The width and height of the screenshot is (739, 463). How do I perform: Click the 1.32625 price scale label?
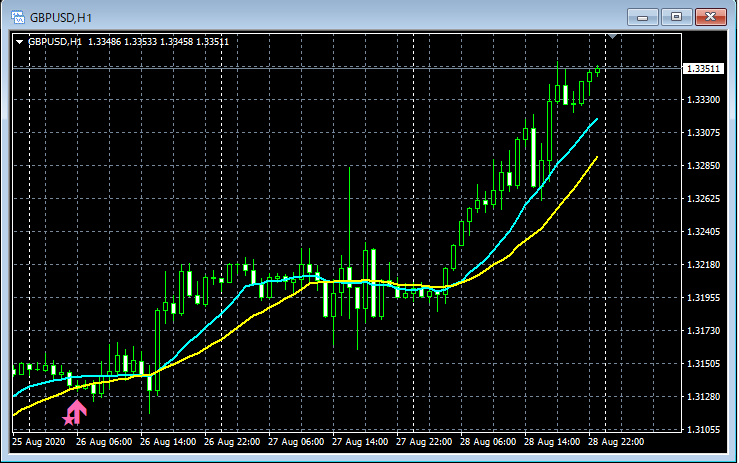pyautogui.click(x=704, y=198)
